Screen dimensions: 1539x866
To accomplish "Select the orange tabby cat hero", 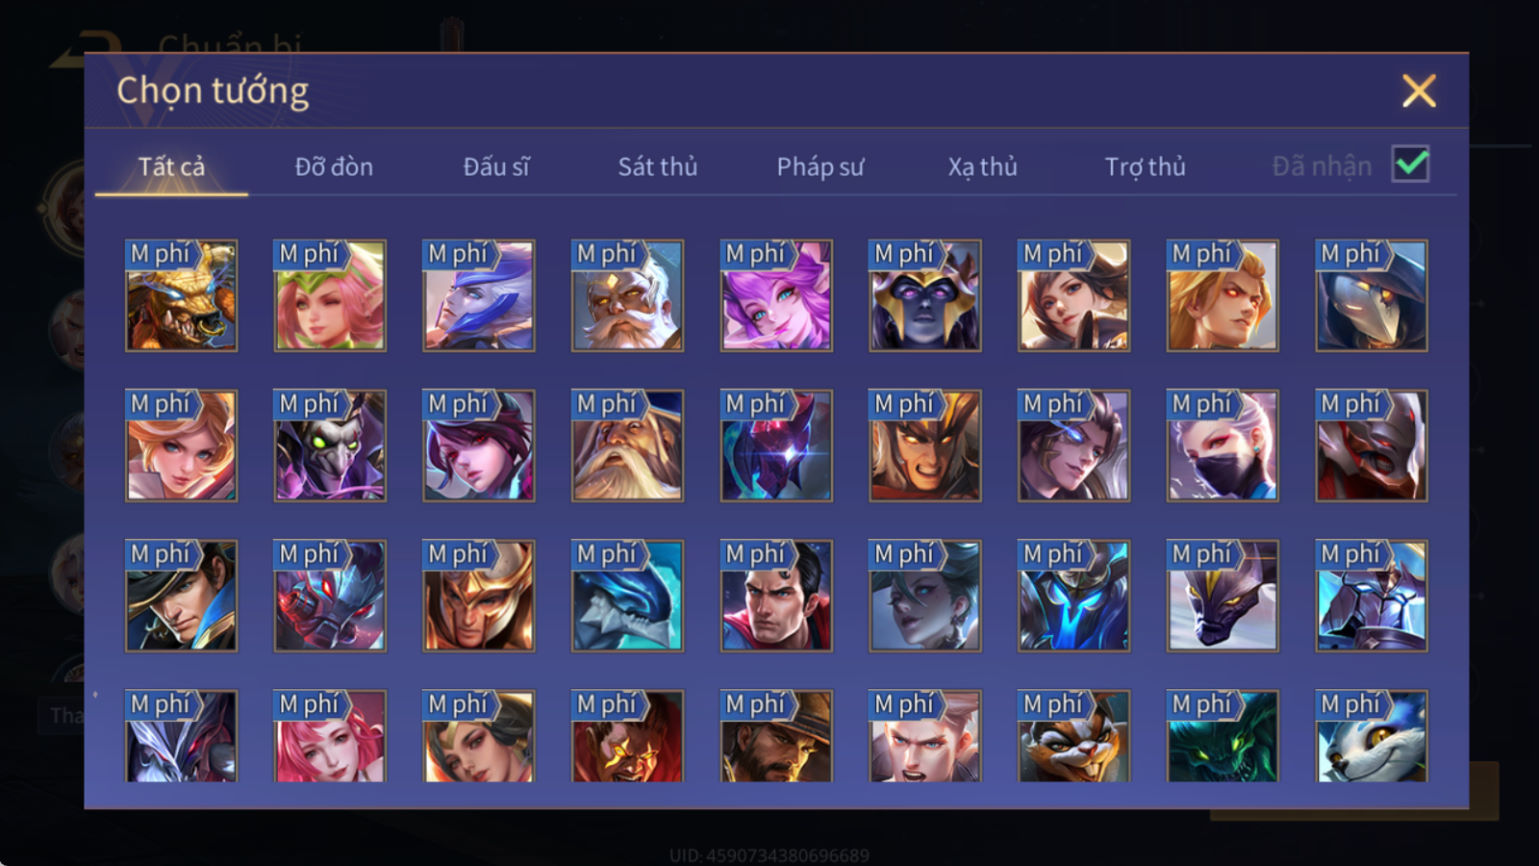I will 1073,736.
